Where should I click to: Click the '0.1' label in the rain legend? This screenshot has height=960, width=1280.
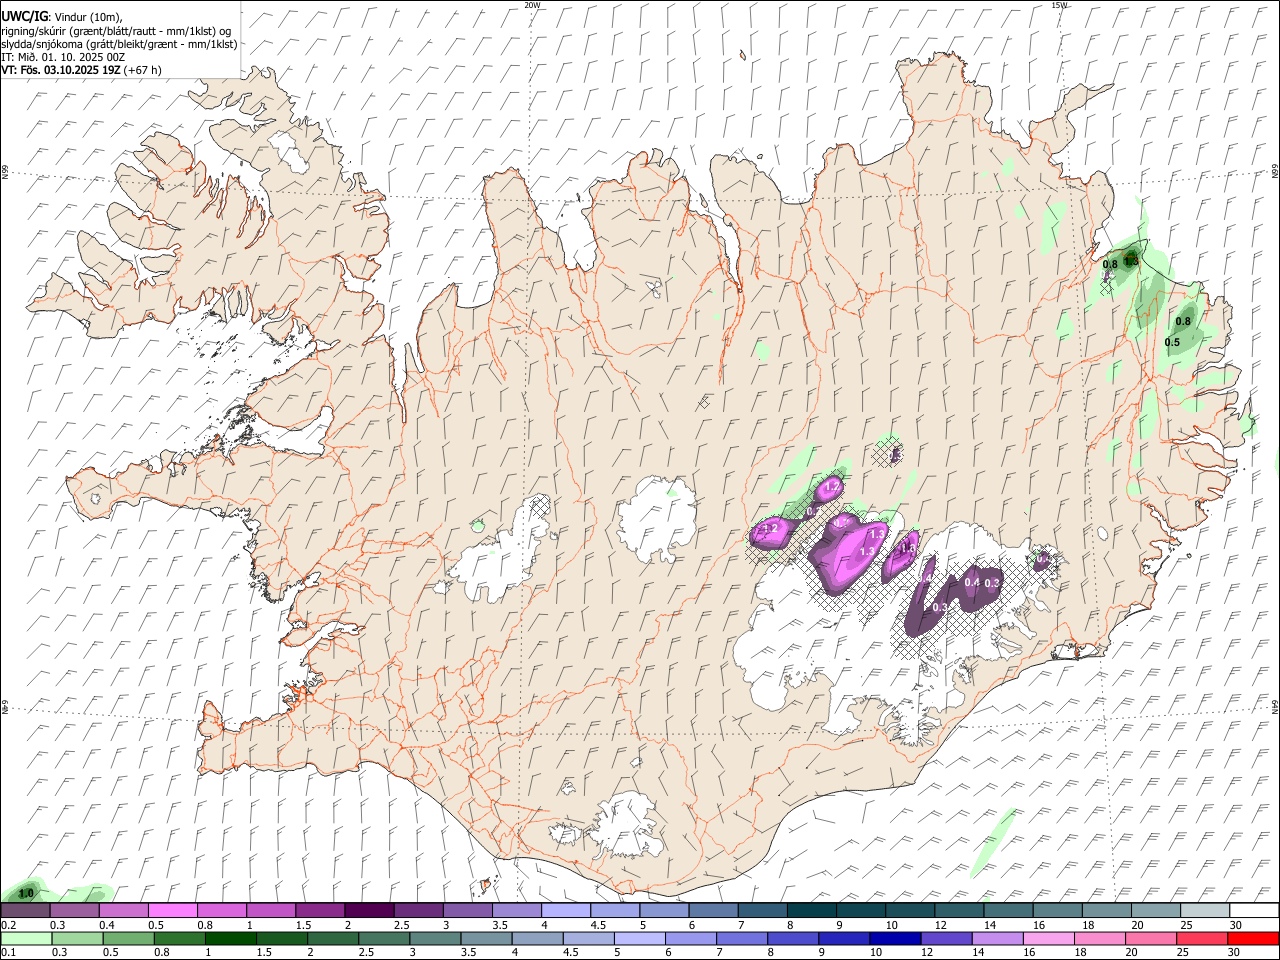click(x=8, y=953)
